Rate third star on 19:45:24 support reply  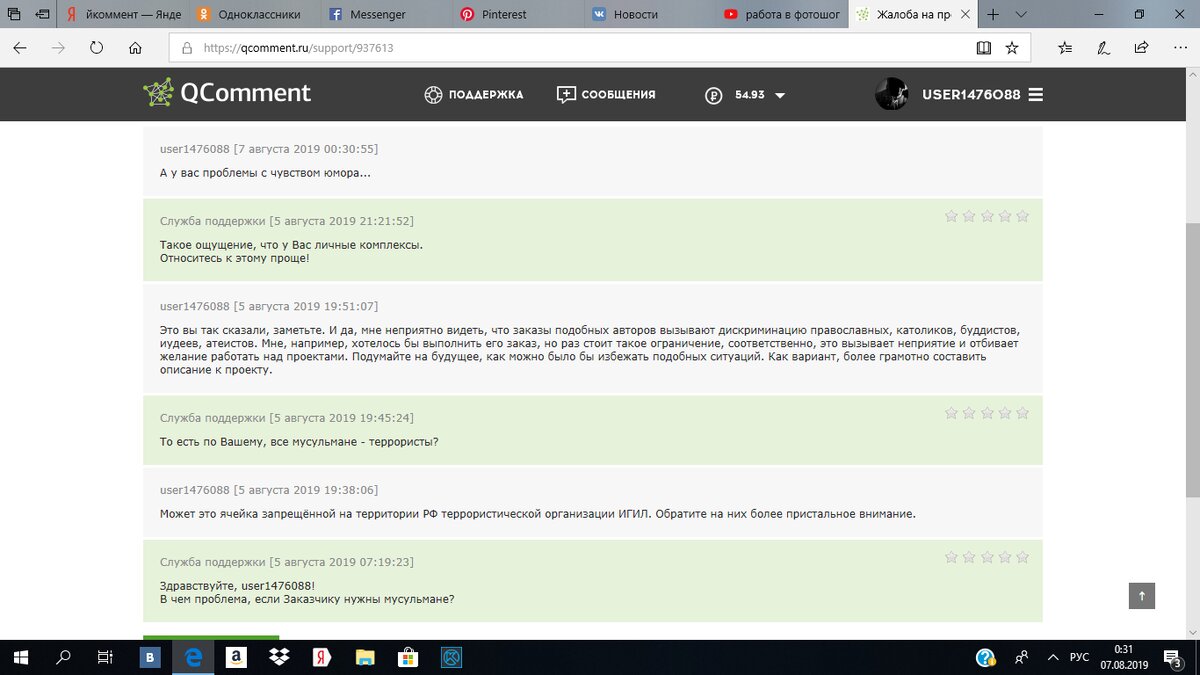pos(987,413)
